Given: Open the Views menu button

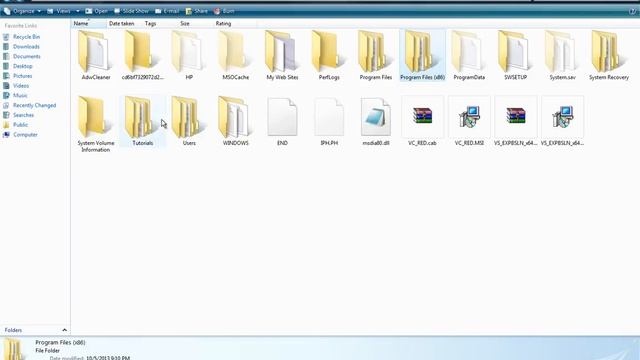Looking at the screenshot, I should coord(59,11).
